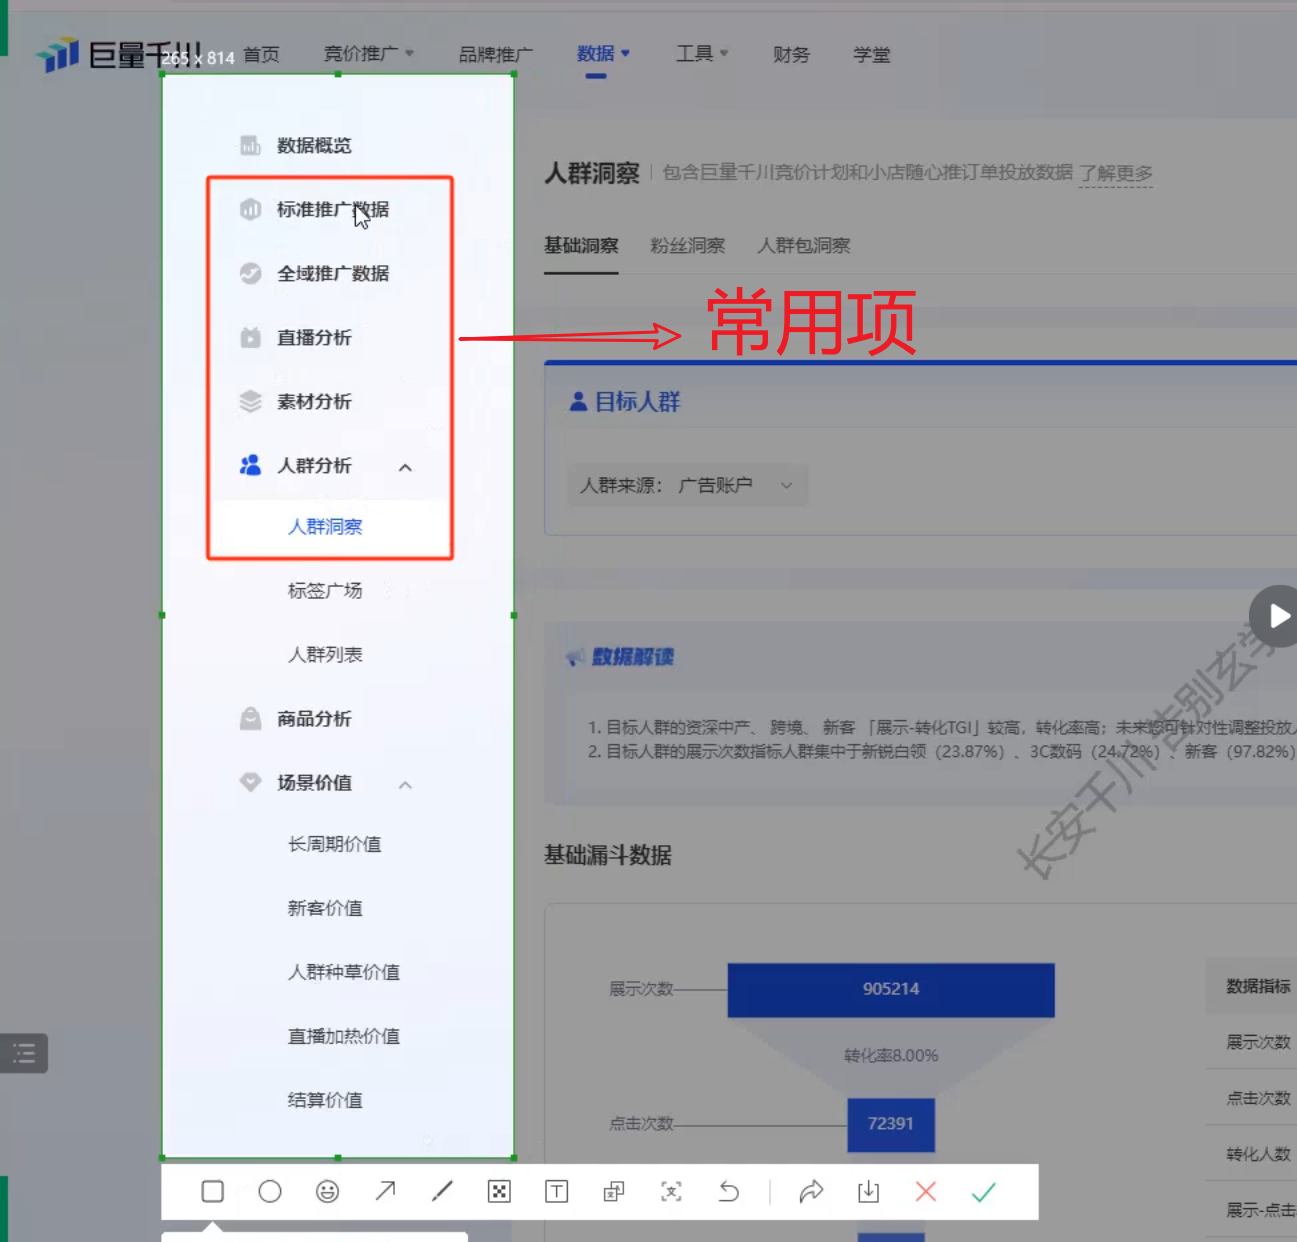Collapse the 场景价值 menu section

(x=405, y=784)
